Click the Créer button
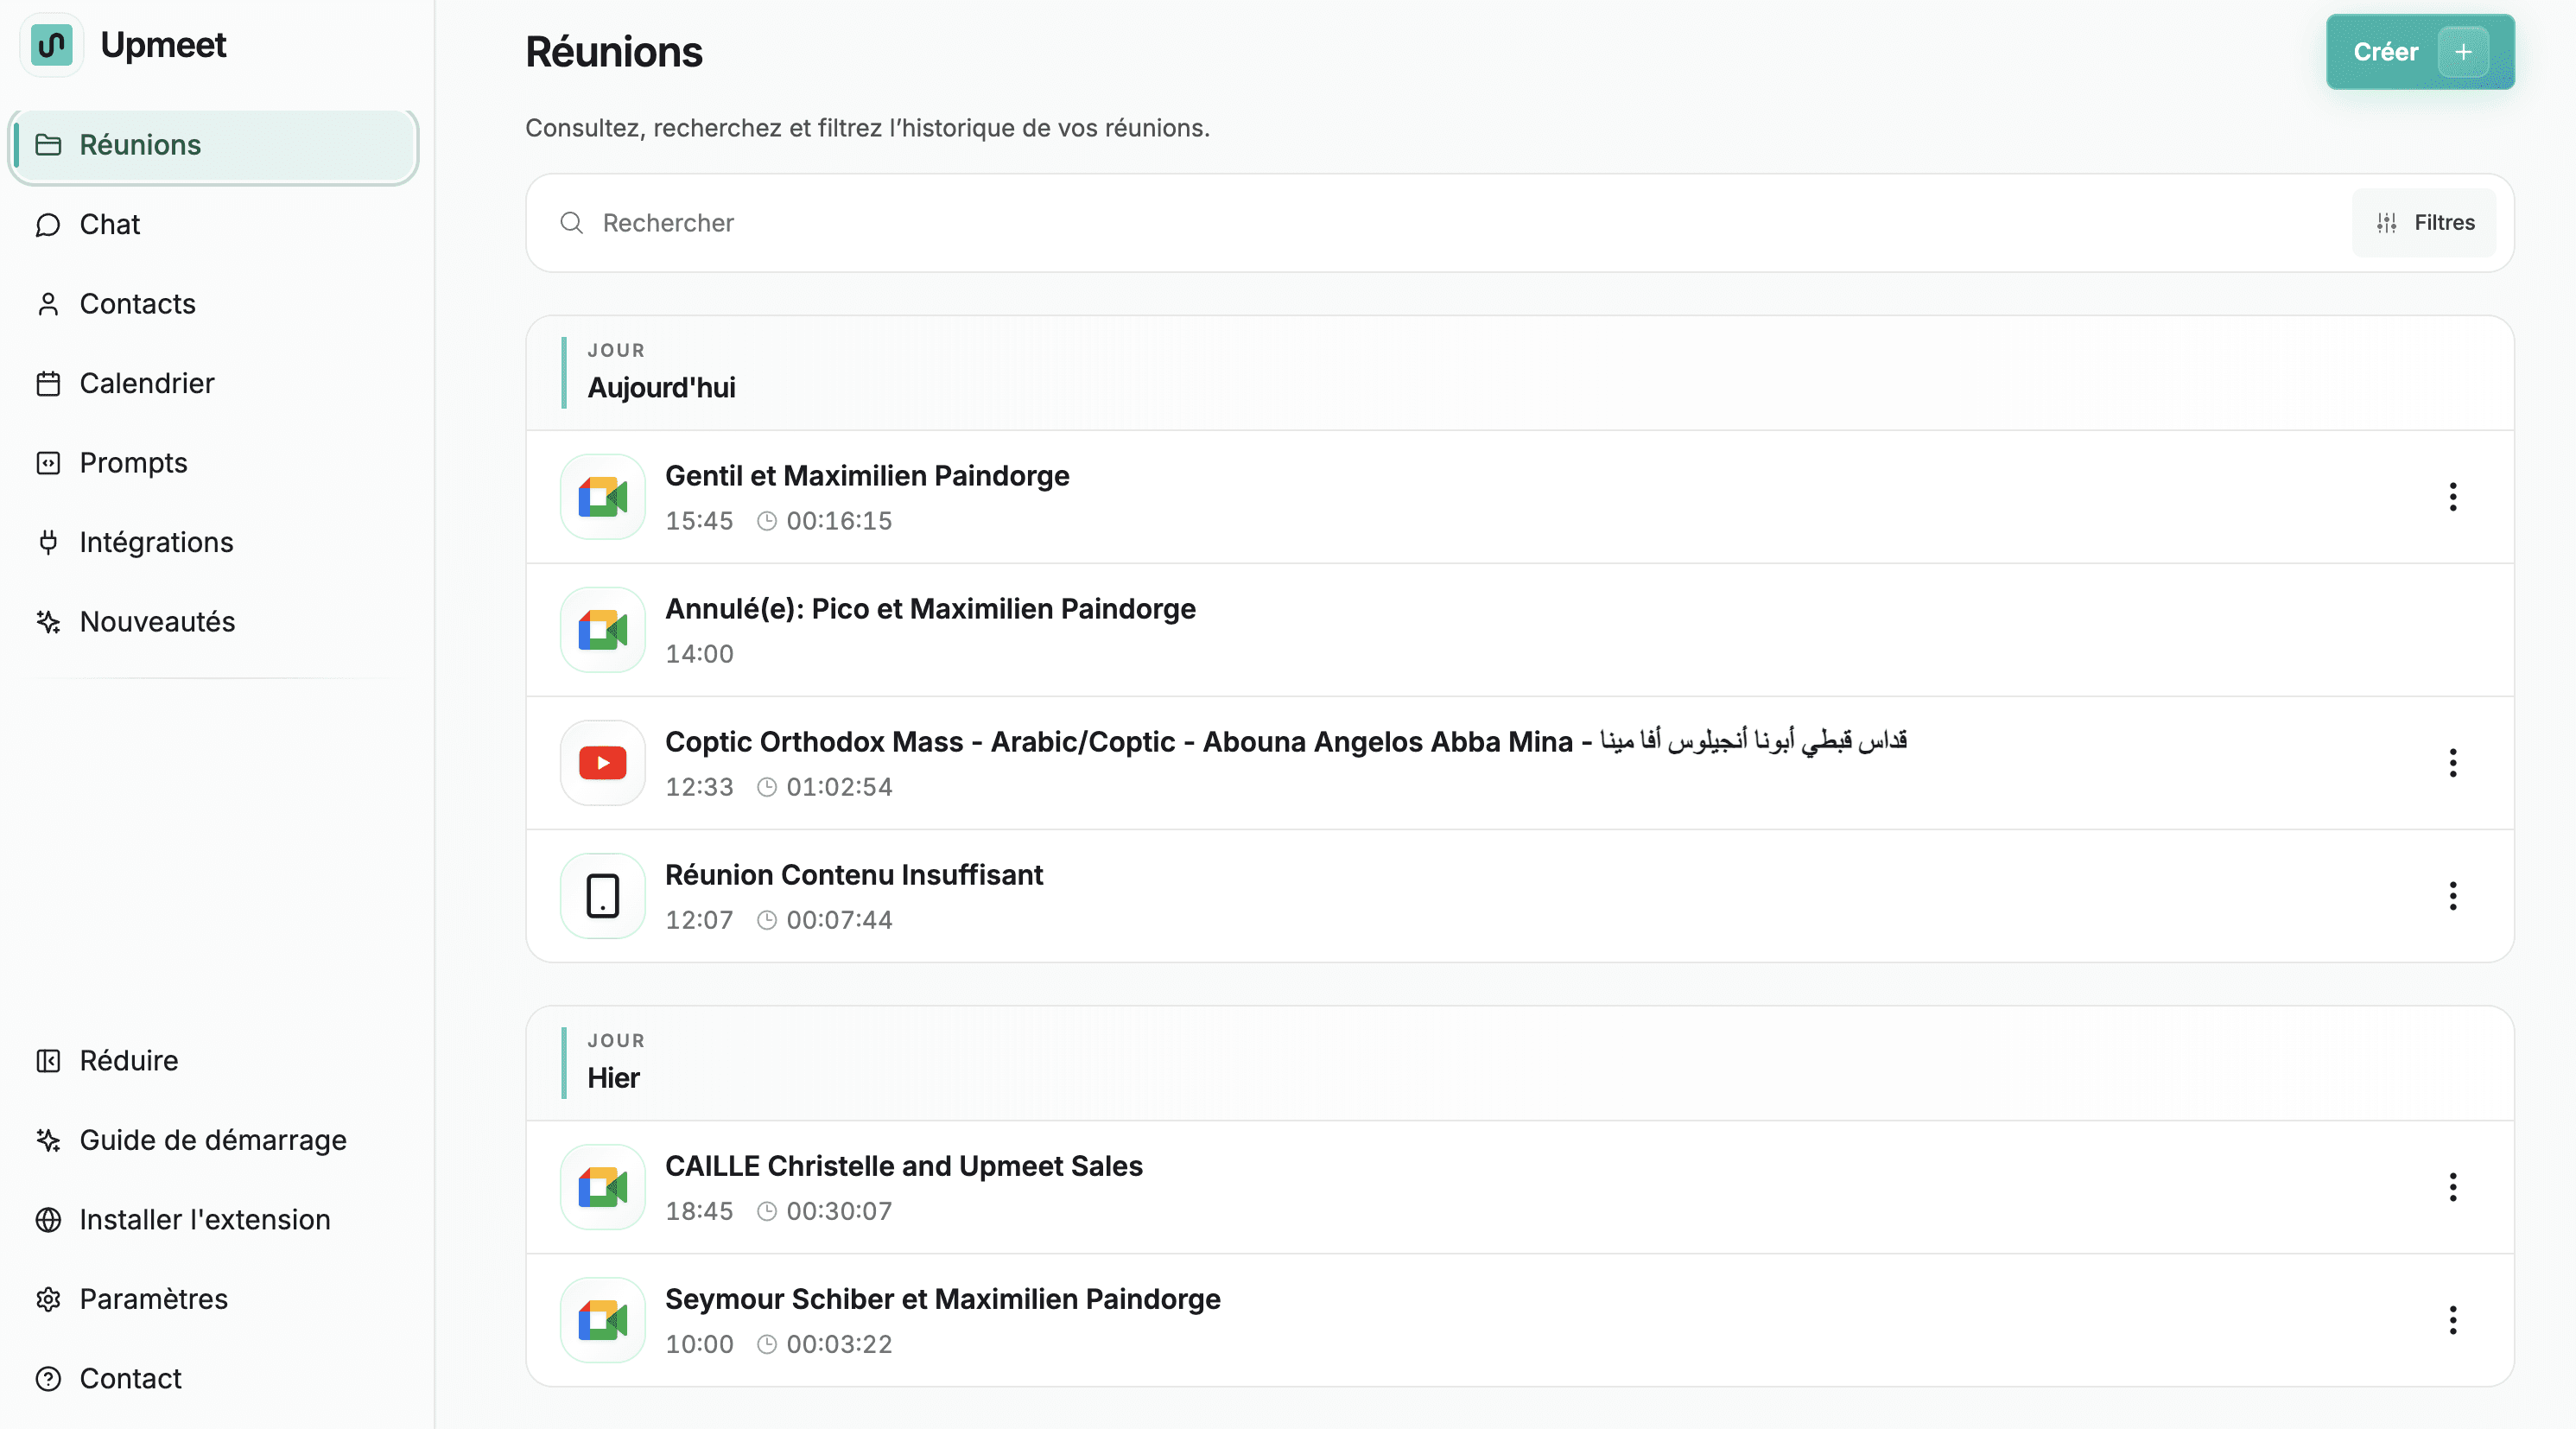The width and height of the screenshot is (2576, 1429). point(2418,52)
